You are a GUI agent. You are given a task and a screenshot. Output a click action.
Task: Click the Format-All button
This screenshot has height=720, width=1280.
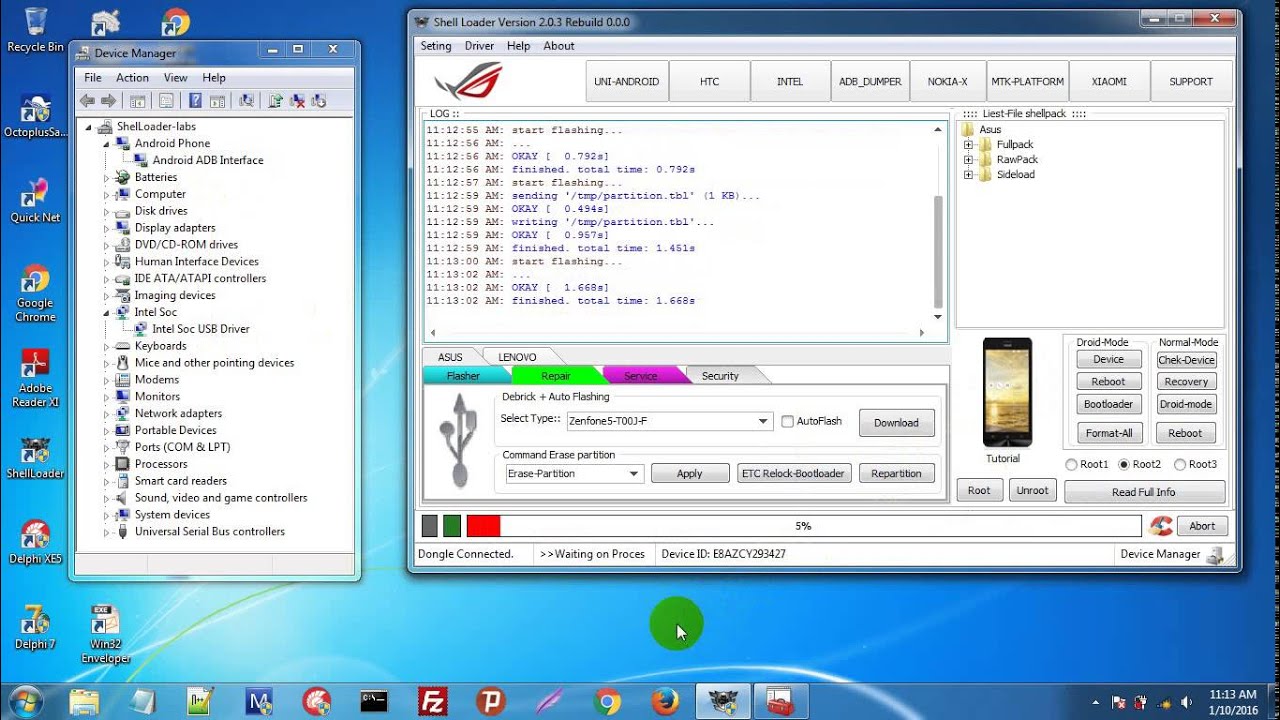tap(1109, 433)
